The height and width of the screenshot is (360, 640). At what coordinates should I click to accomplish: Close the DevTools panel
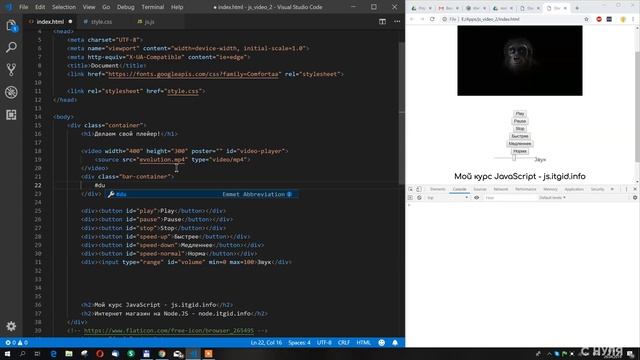(x=635, y=189)
